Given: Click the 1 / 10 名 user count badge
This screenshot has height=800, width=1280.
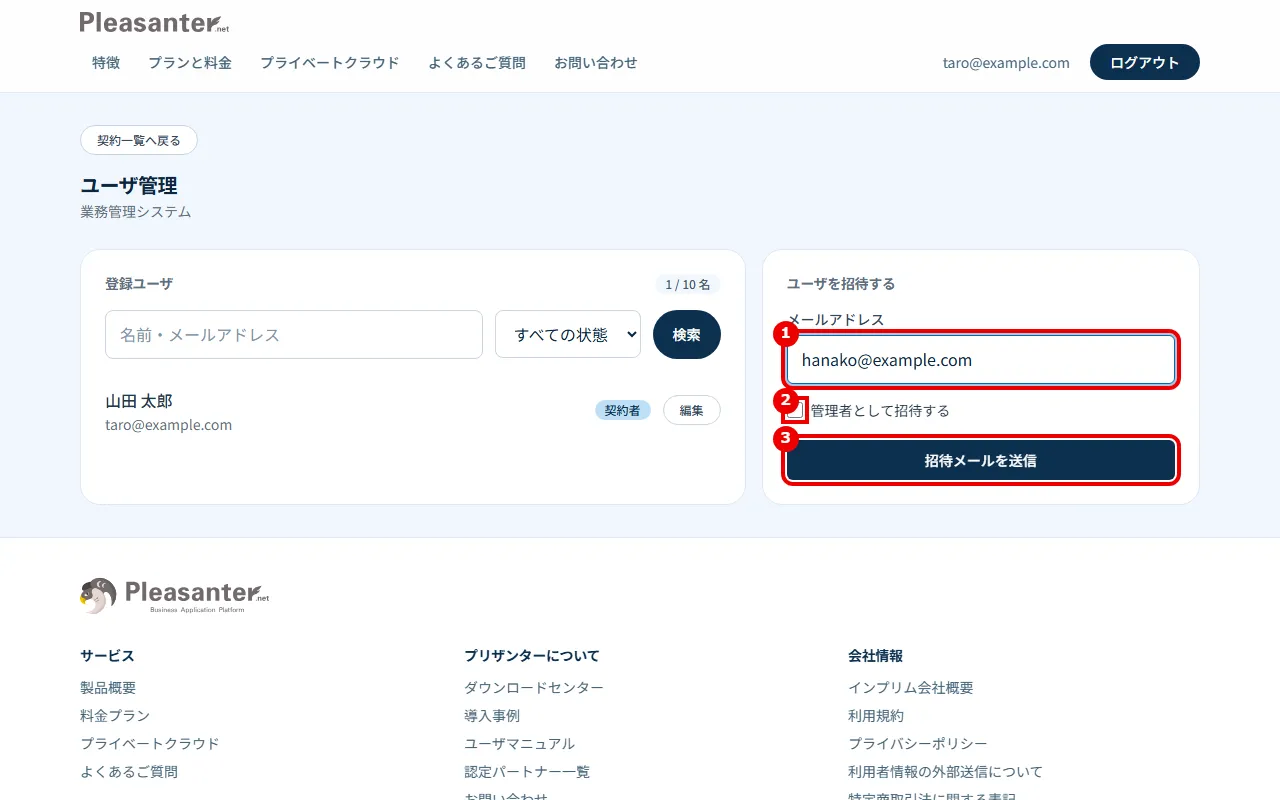Looking at the screenshot, I should [688, 284].
